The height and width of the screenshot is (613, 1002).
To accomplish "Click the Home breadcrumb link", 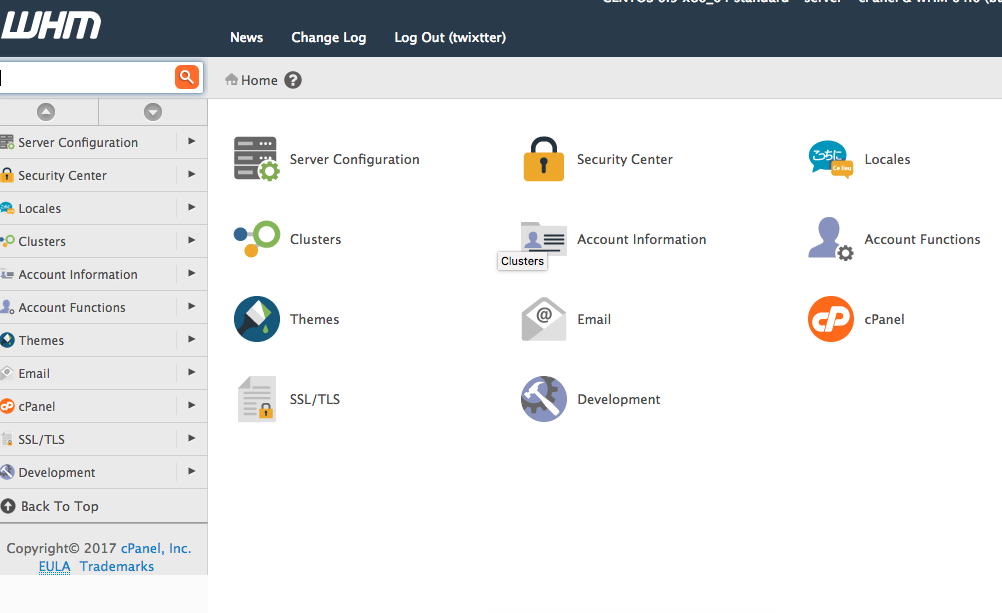I will (x=259, y=80).
